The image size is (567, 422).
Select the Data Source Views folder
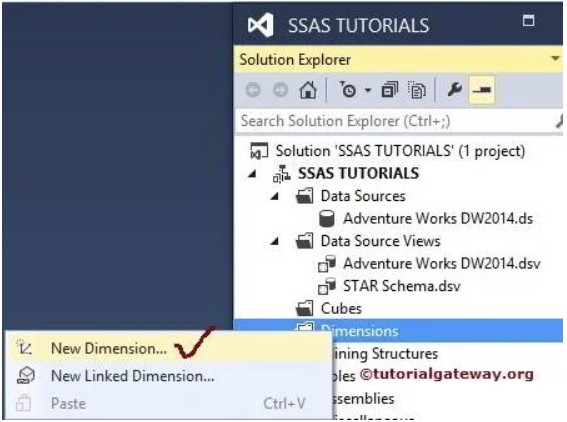tap(380, 241)
